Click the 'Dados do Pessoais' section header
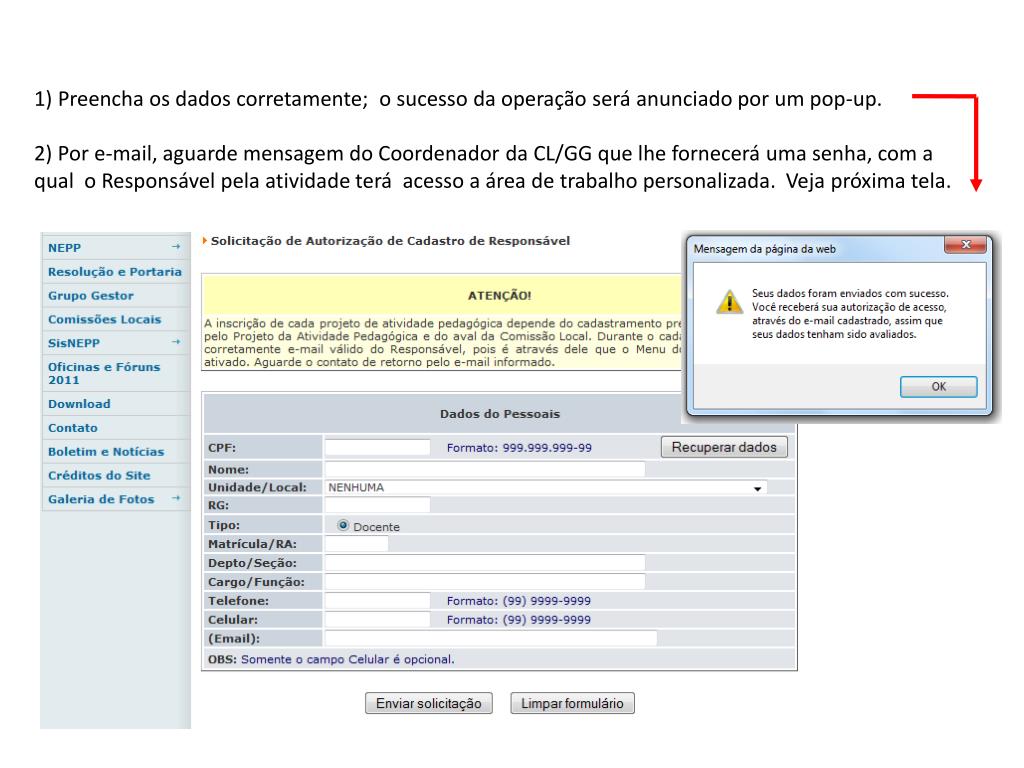1024x768 pixels. 500,414
